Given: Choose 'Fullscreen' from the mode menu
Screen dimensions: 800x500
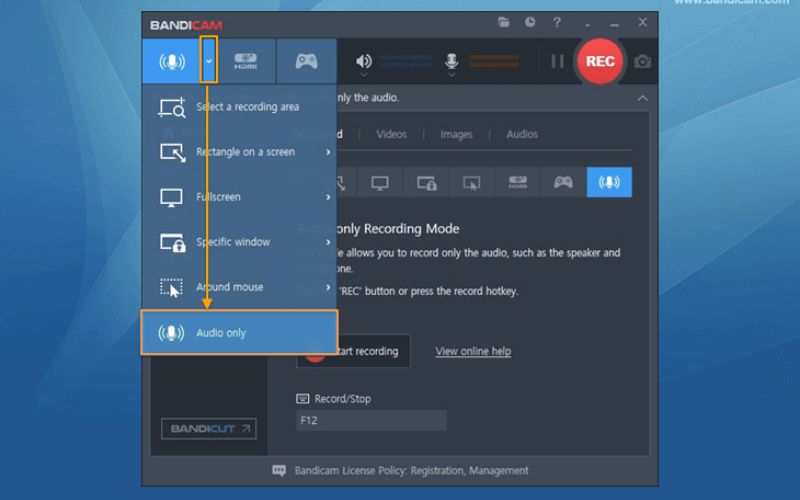Looking at the screenshot, I should pyautogui.click(x=239, y=197).
